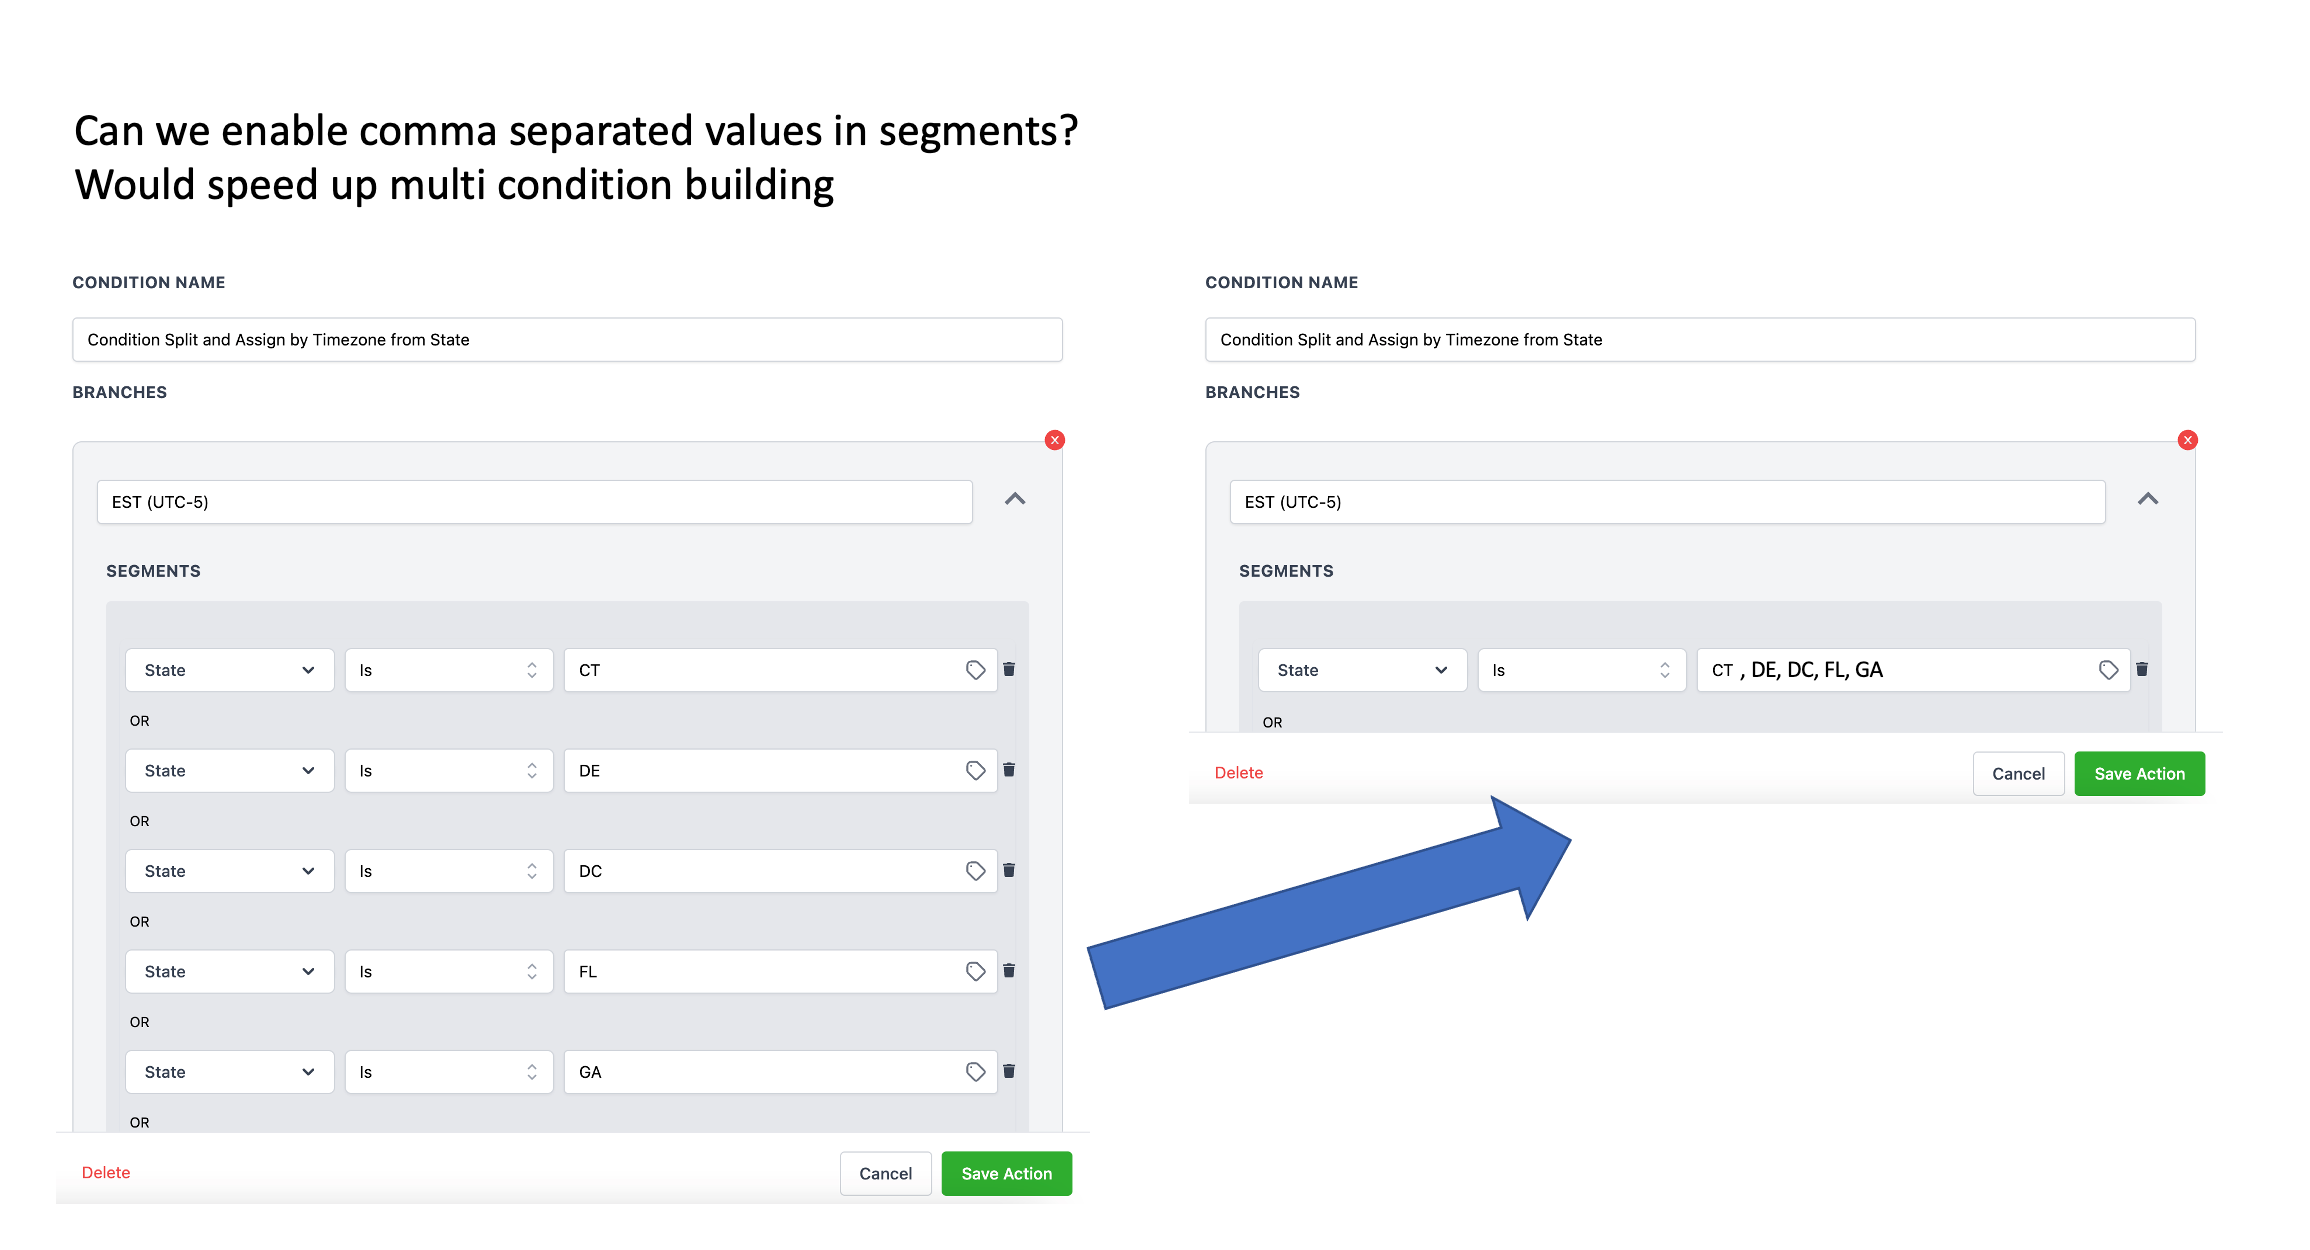The image size is (2310, 1250).
Task: Open the Is operator selector in the DE row
Action: [x=448, y=771]
